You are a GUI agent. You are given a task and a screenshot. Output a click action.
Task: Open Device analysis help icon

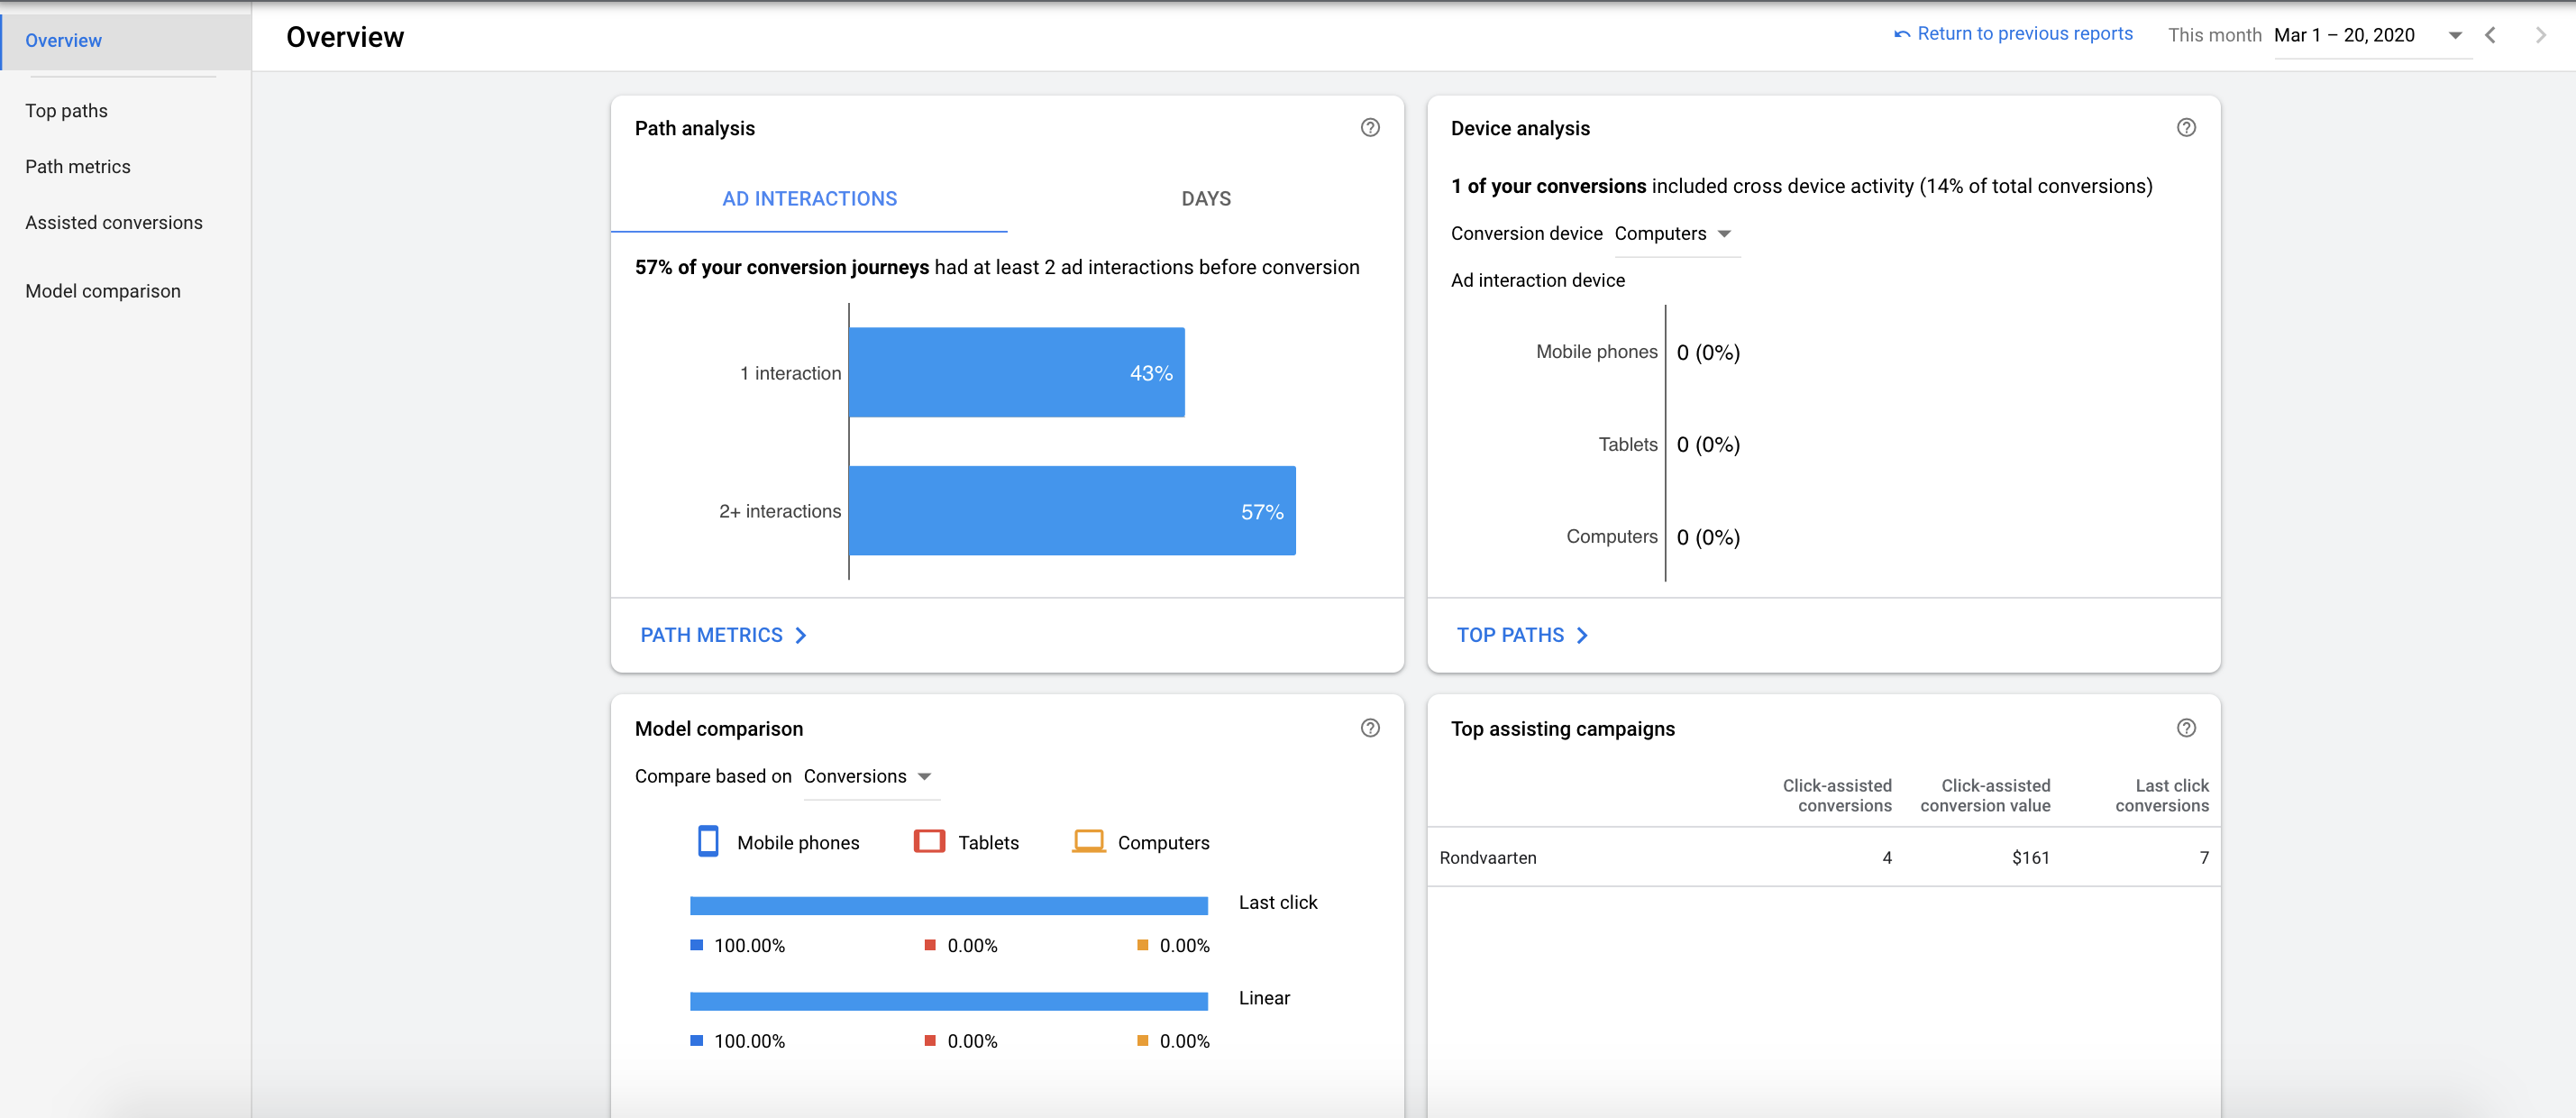(2186, 127)
